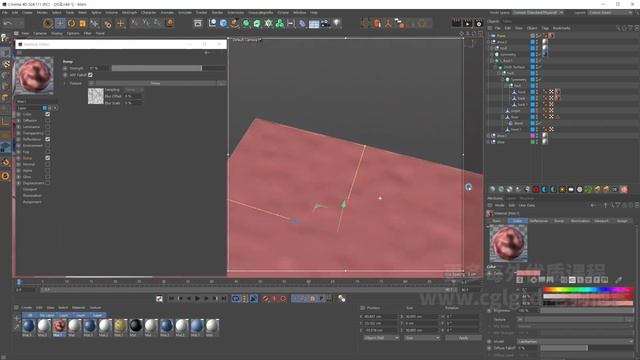
Task: Select the Move tool in toolbar
Action: pos(60,23)
